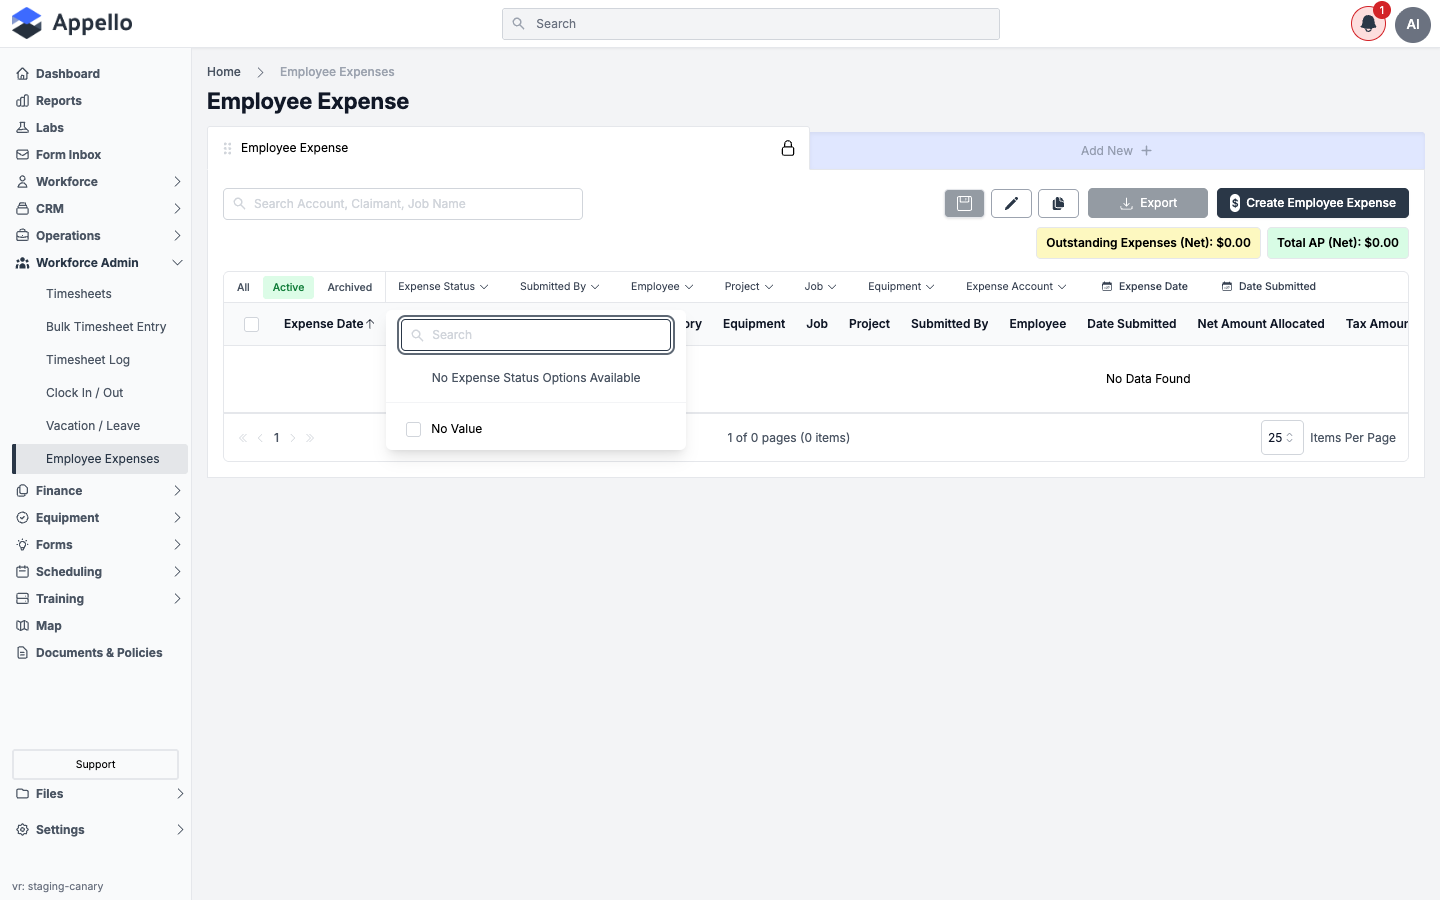
Task: Click the Create Employee Expense button
Action: [x=1312, y=203]
